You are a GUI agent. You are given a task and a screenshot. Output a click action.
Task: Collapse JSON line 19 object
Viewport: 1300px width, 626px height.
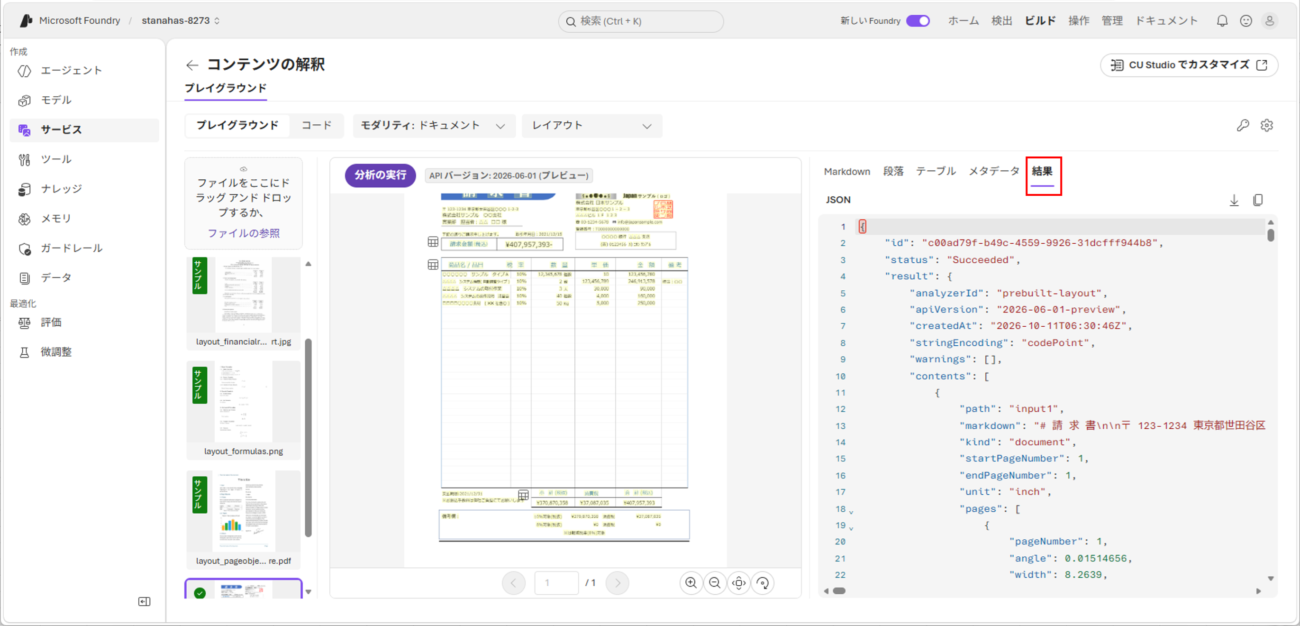[x=851, y=528]
